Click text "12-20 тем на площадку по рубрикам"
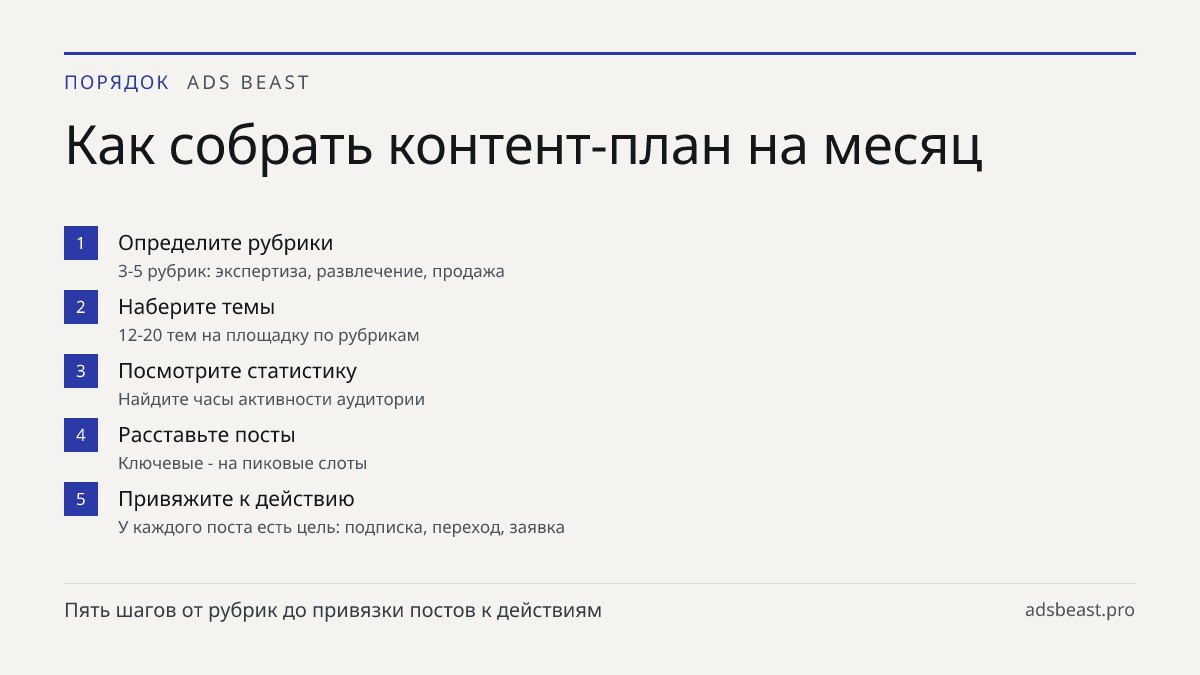The height and width of the screenshot is (675, 1200). [x=269, y=335]
